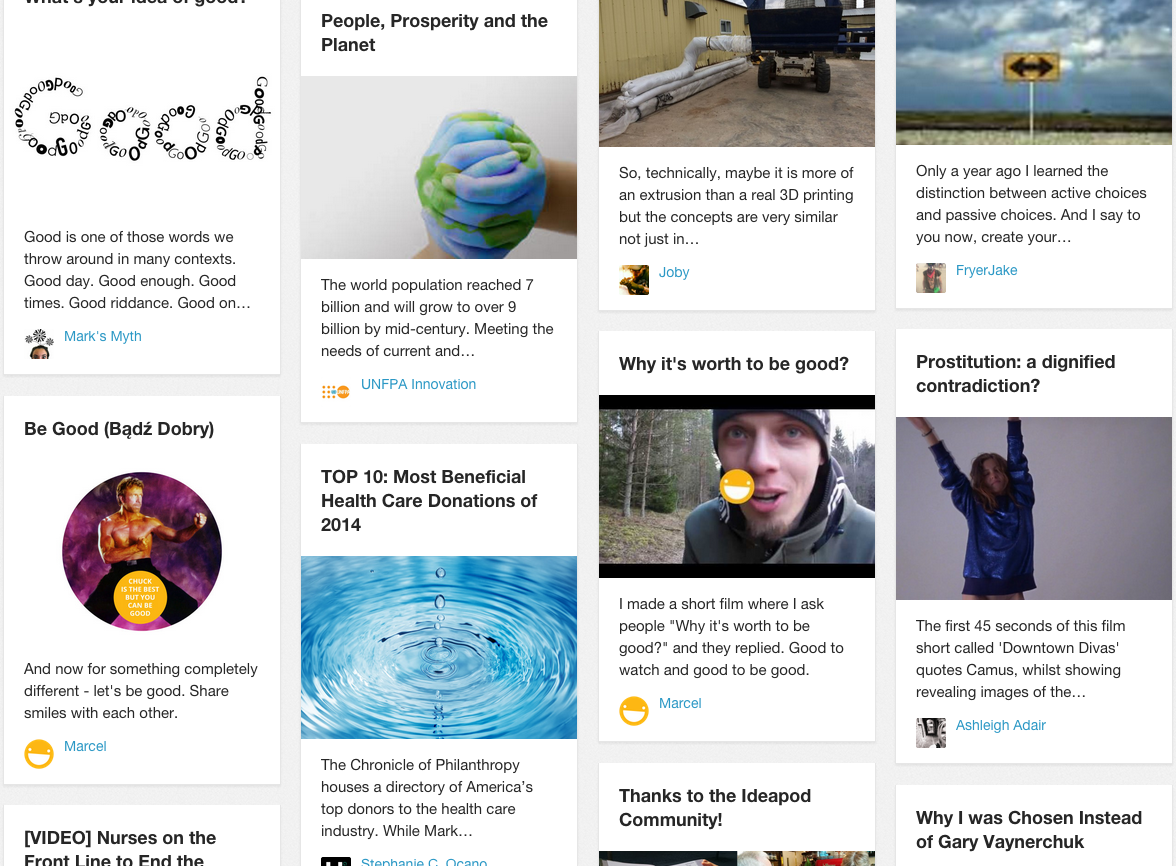Open the Ashleigh Adair author link
Screen dimensions: 1176x866
tap(1000, 725)
